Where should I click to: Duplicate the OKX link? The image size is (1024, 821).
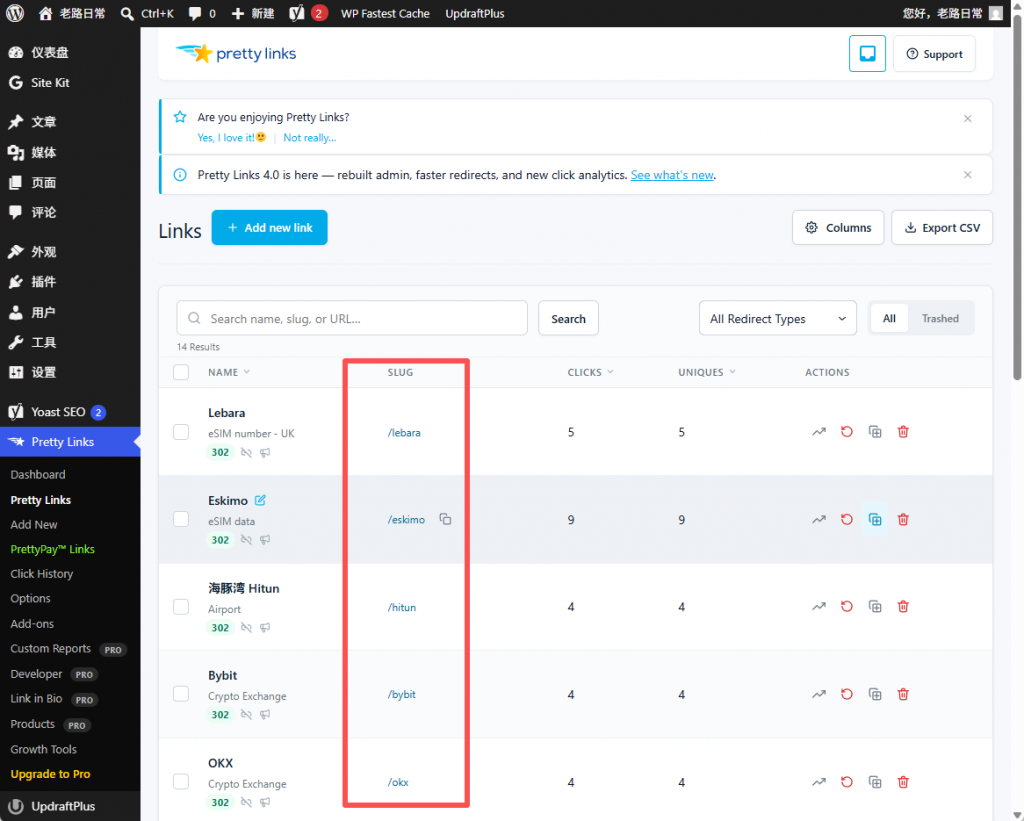click(875, 782)
